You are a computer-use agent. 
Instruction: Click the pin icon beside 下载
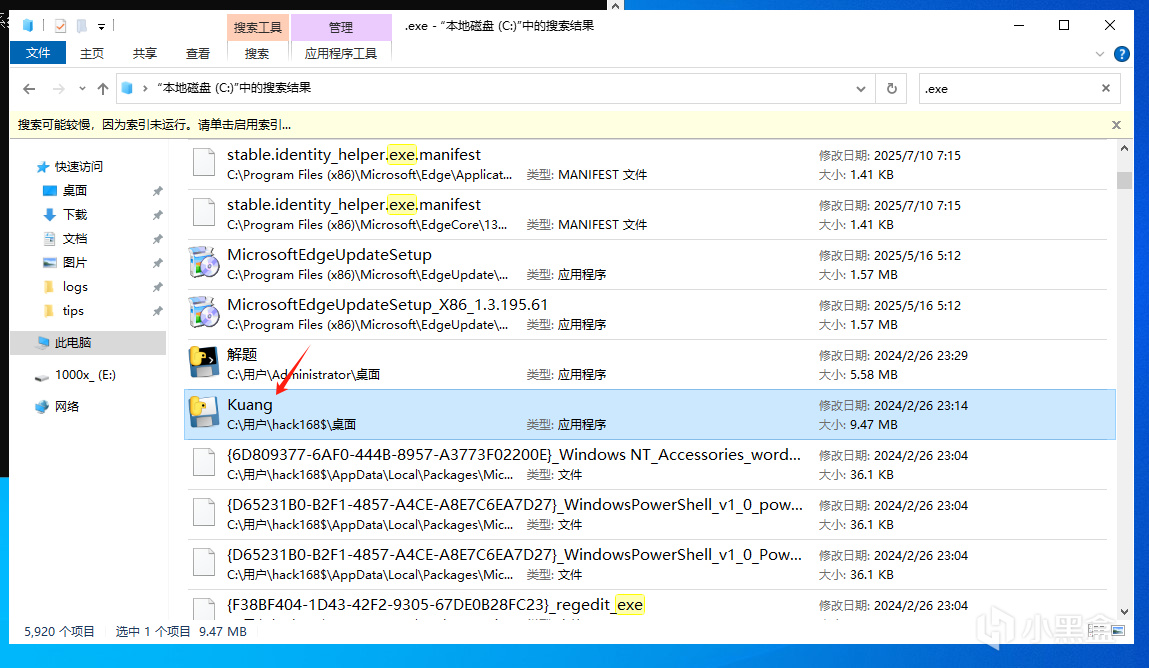(x=157, y=215)
